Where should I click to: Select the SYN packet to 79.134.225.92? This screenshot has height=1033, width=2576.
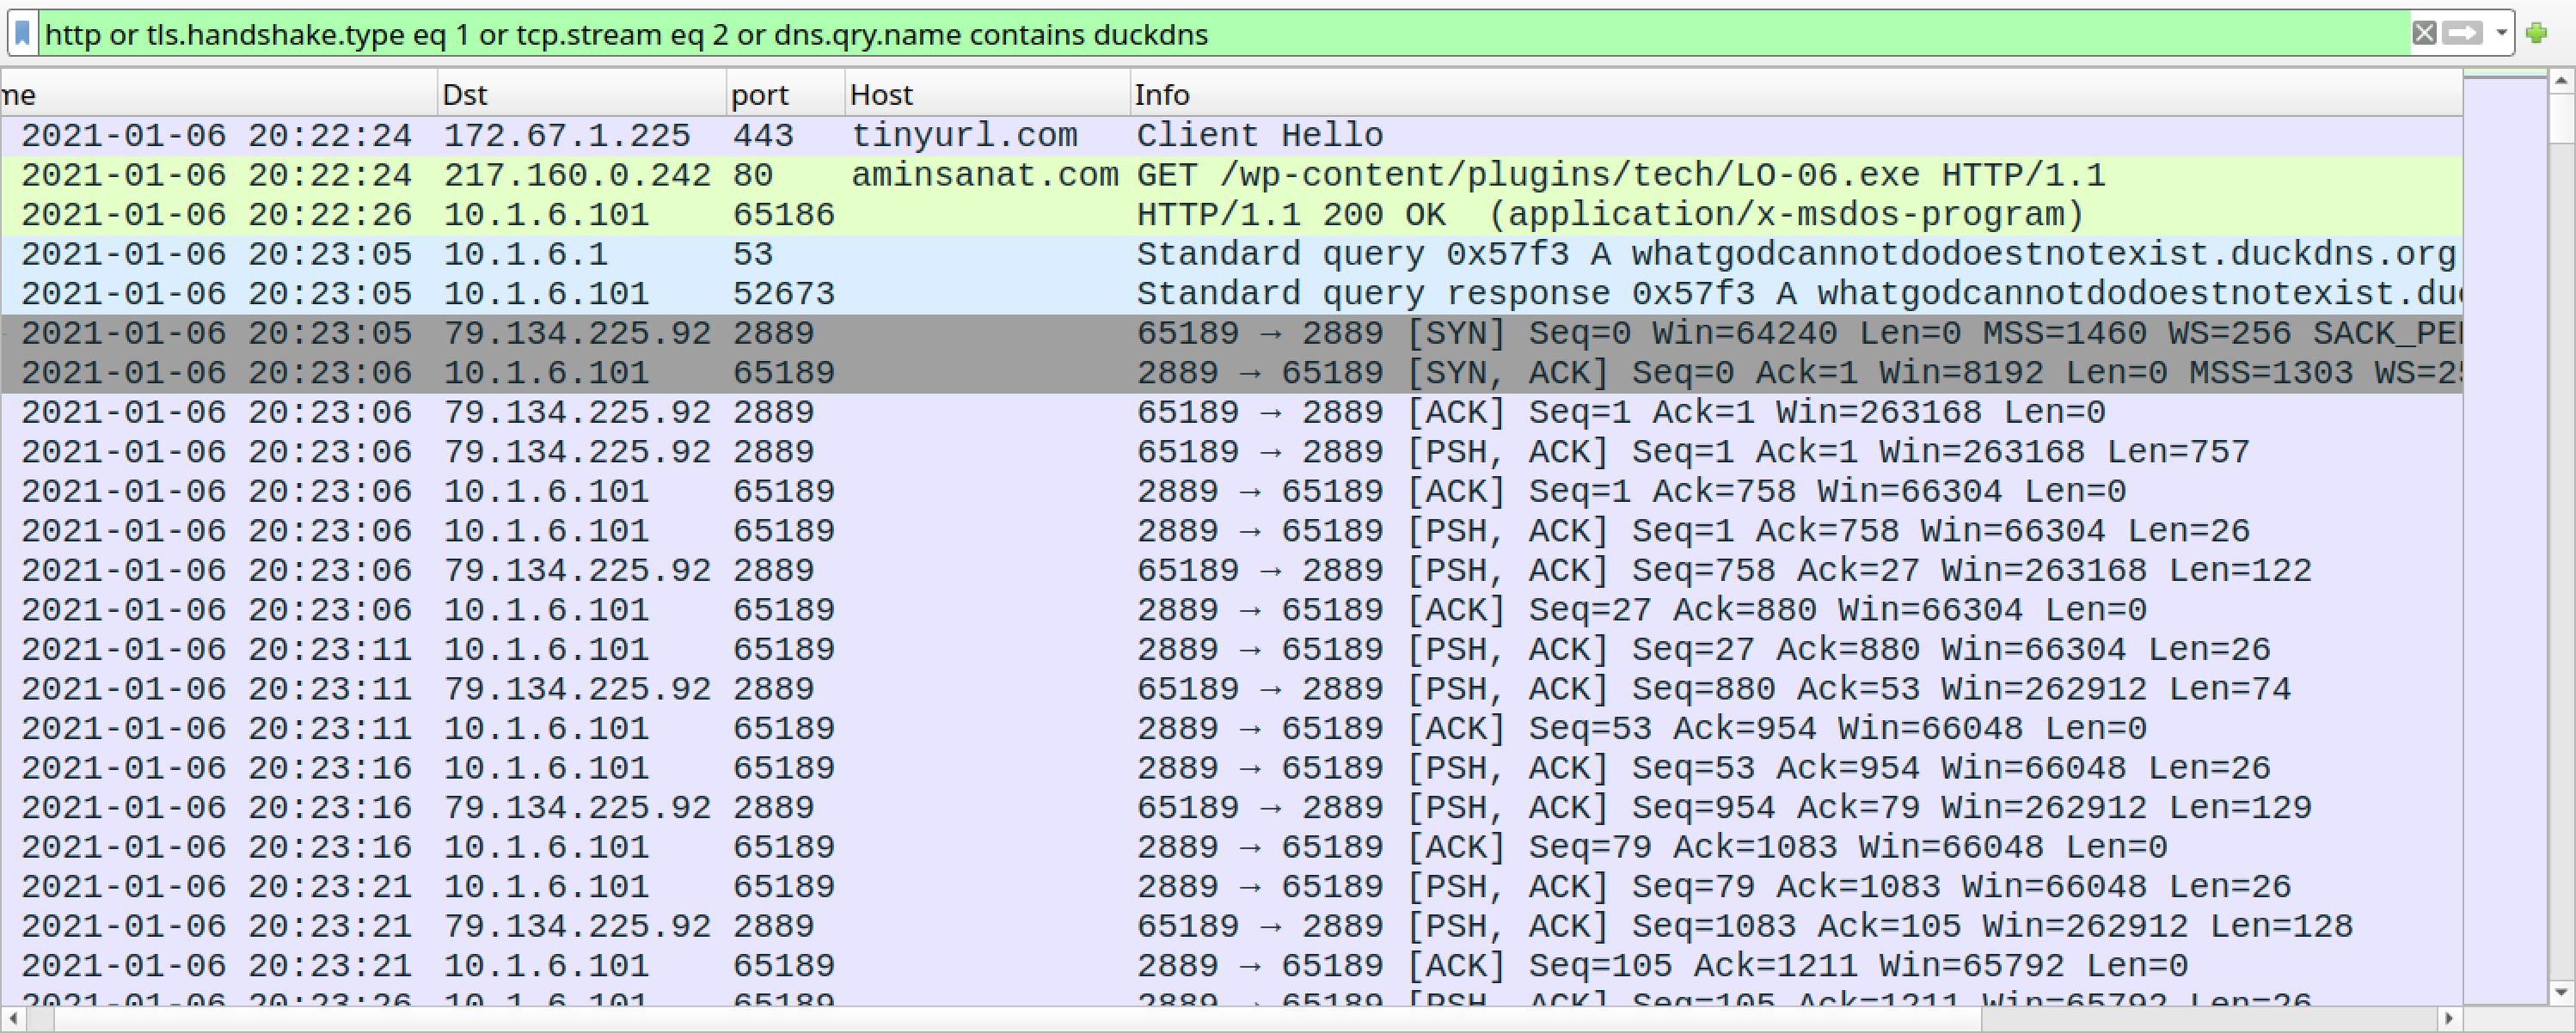pyautogui.click(x=1231, y=333)
